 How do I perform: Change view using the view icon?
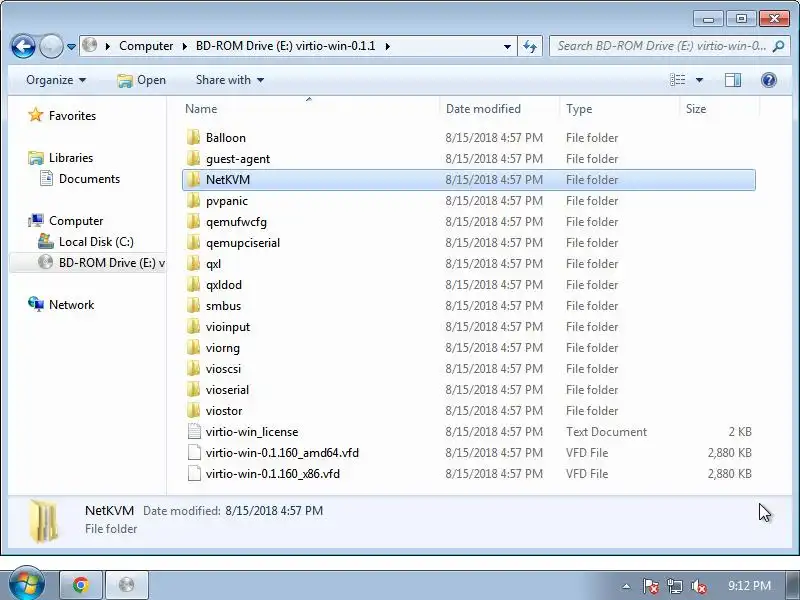point(678,80)
